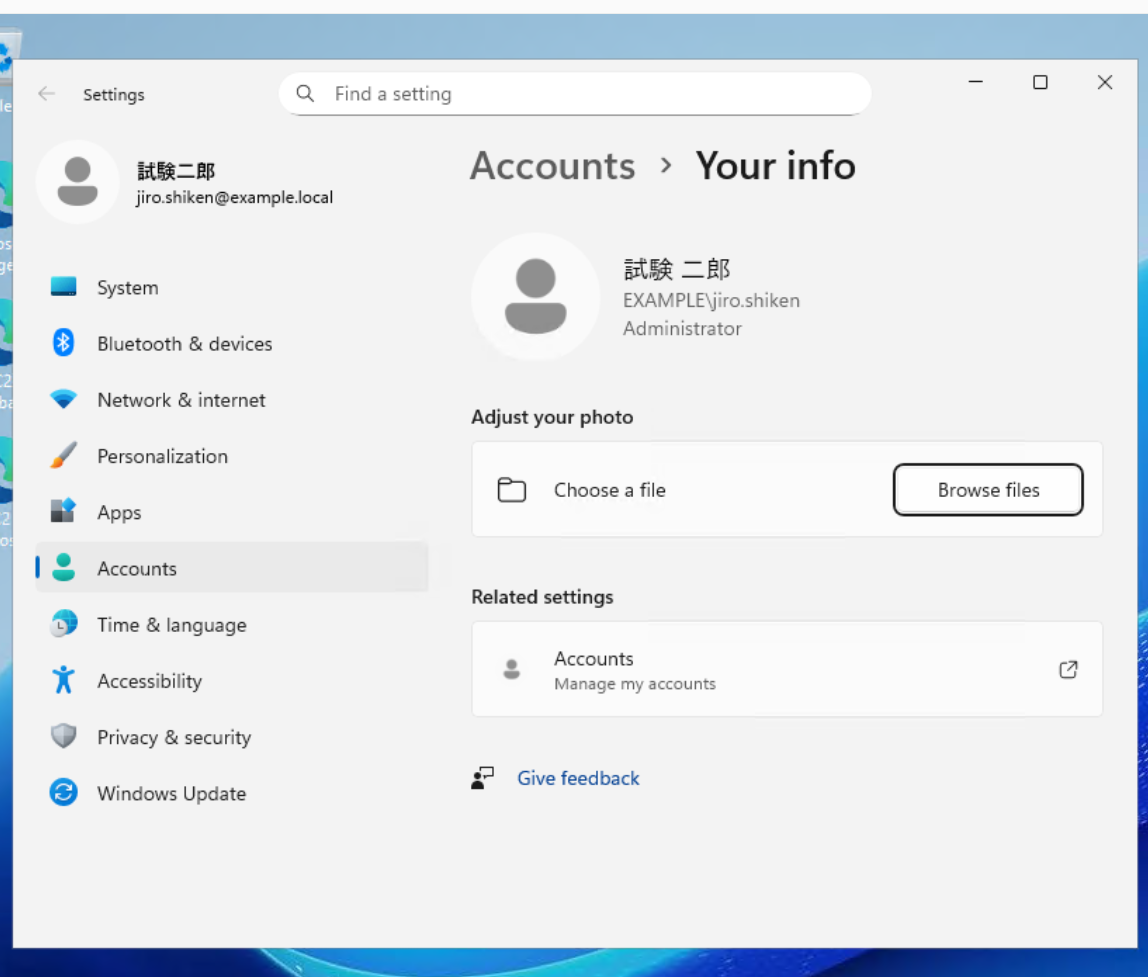Click the Accessibility figure icon
This screenshot has width=1148, height=977.
[x=64, y=681]
